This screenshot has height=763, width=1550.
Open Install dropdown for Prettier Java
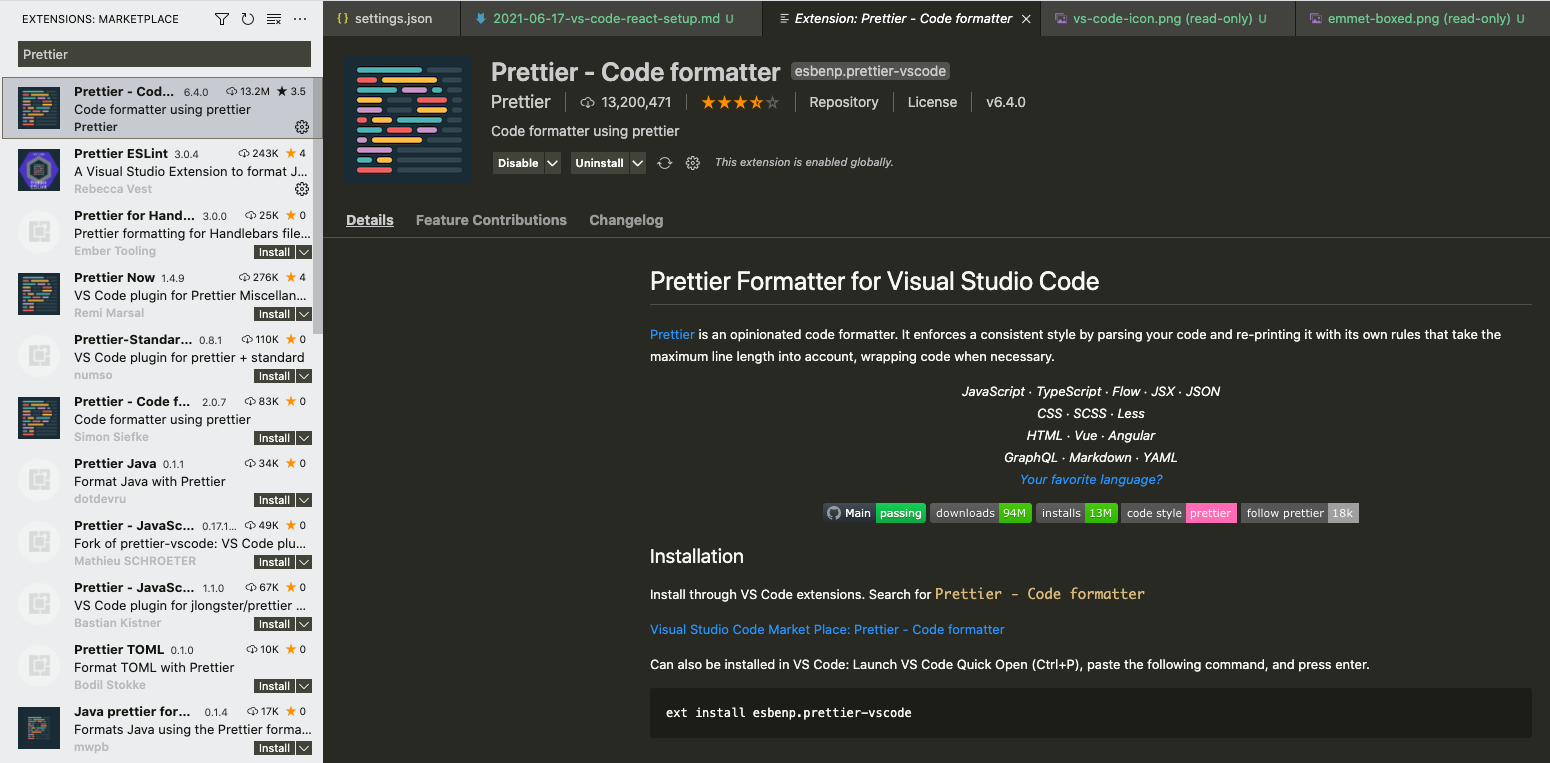[x=304, y=500]
